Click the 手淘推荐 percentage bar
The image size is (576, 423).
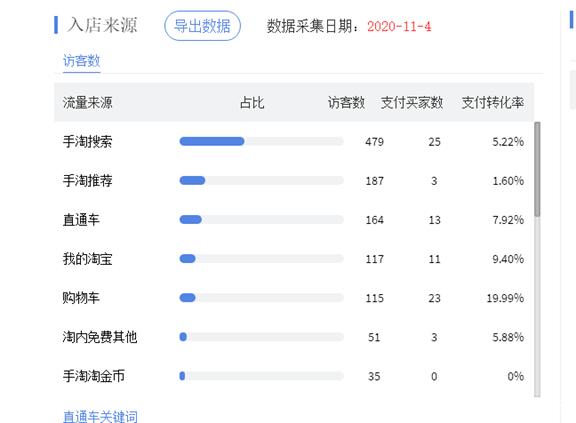coord(262,180)
